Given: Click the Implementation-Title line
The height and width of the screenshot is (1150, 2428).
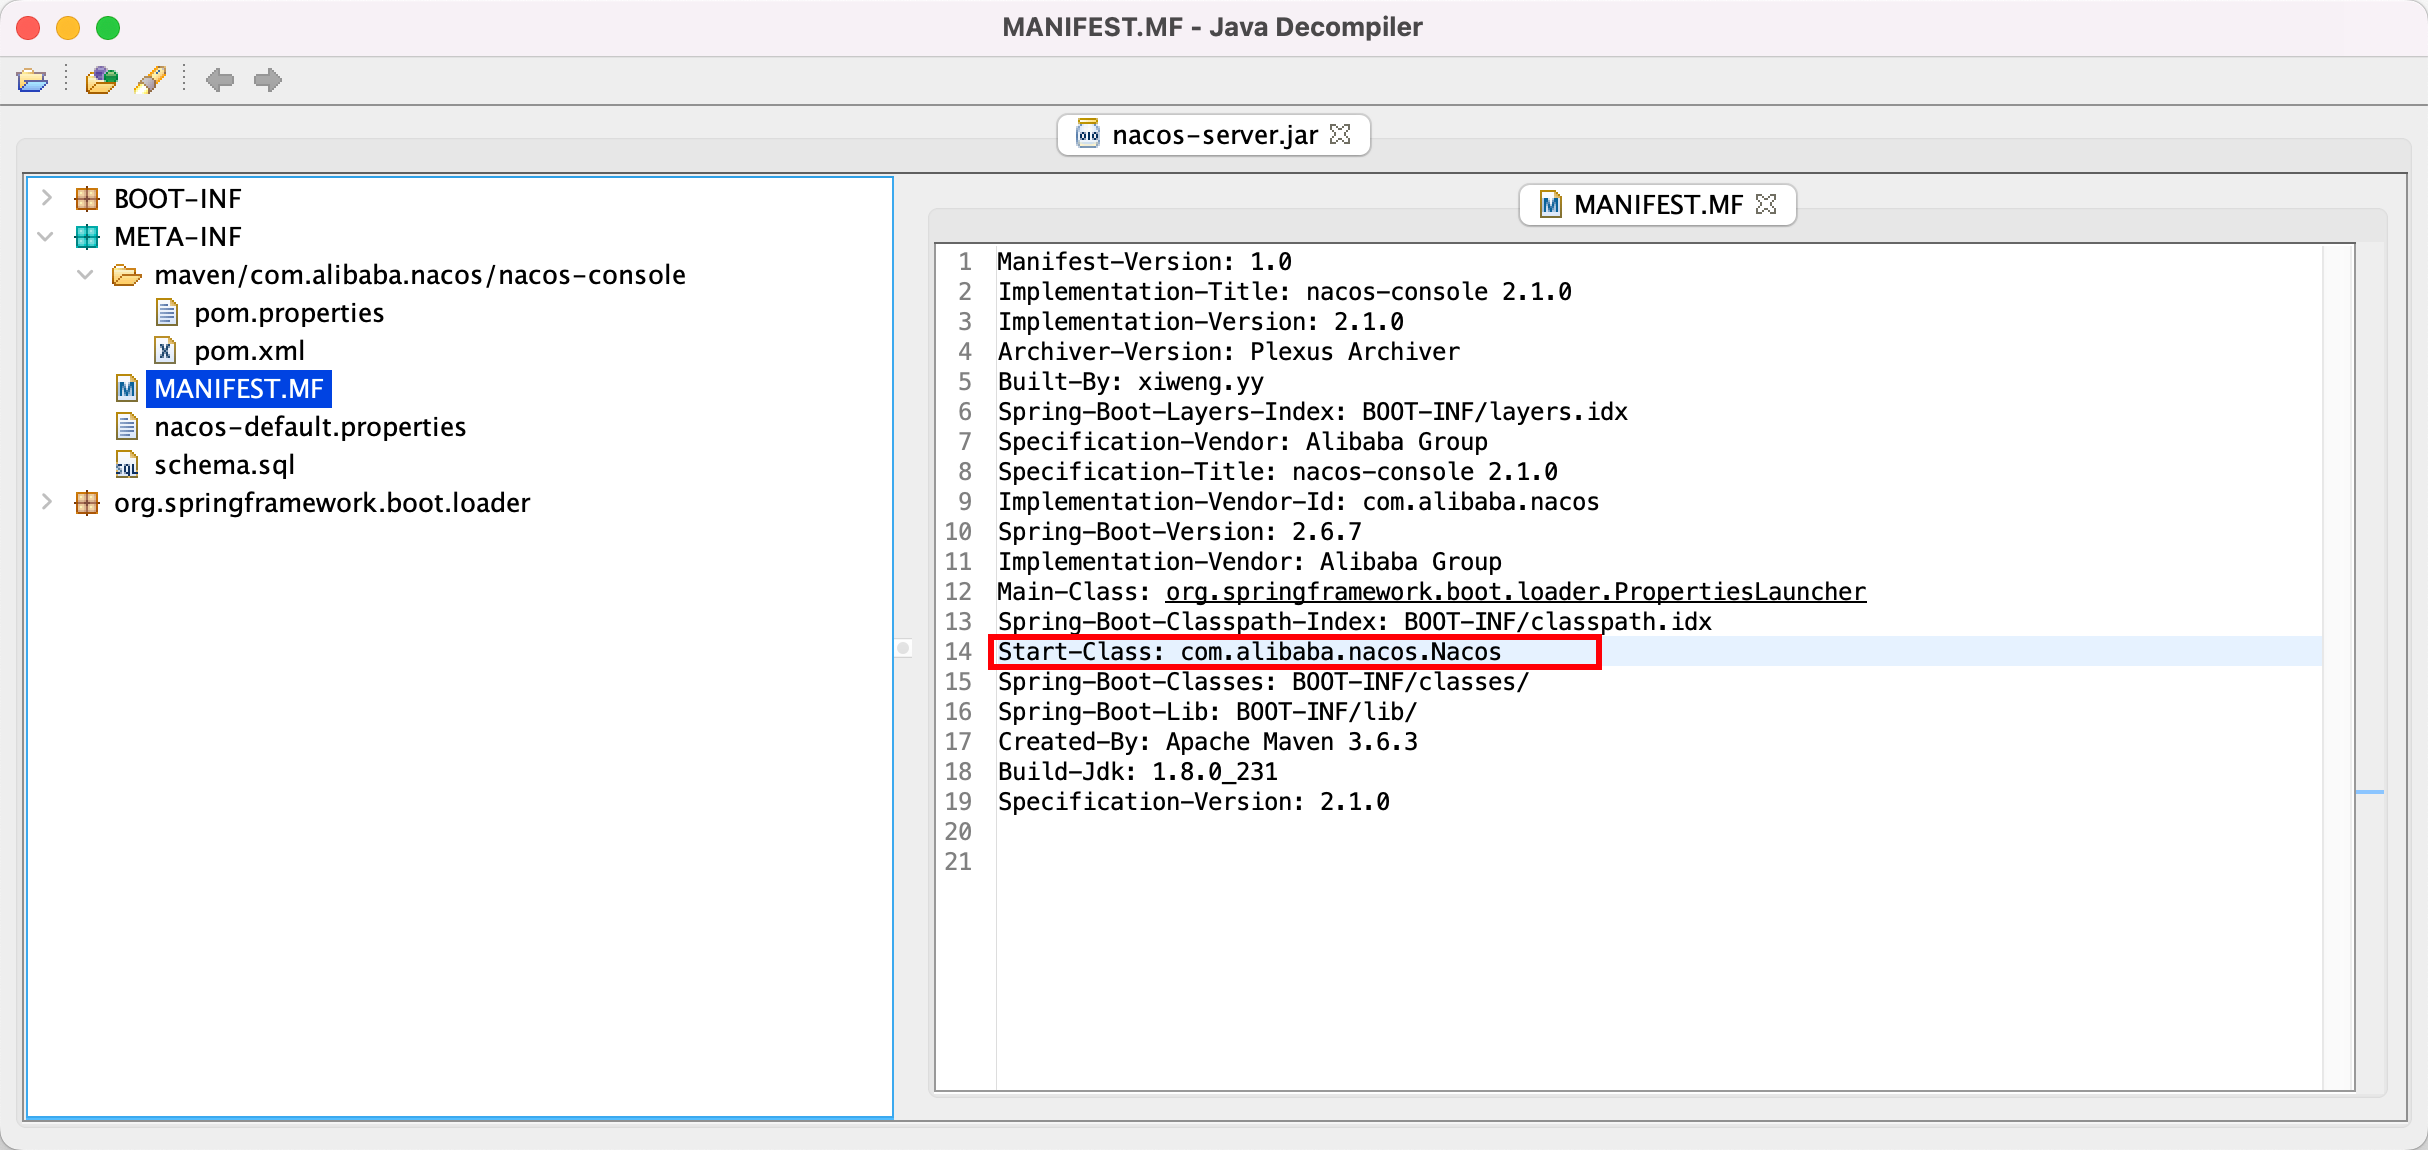Looking at the screenshot, I should 1284,292.
